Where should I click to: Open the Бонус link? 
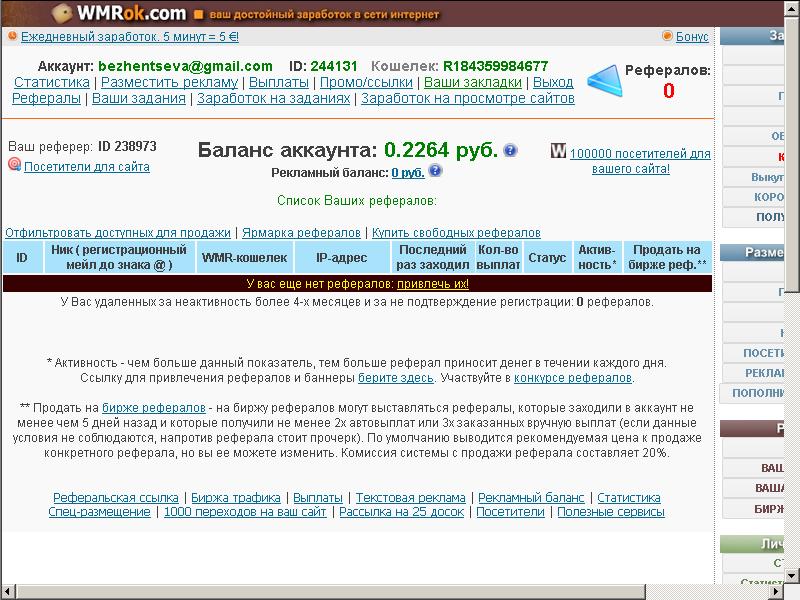(692, 37)
